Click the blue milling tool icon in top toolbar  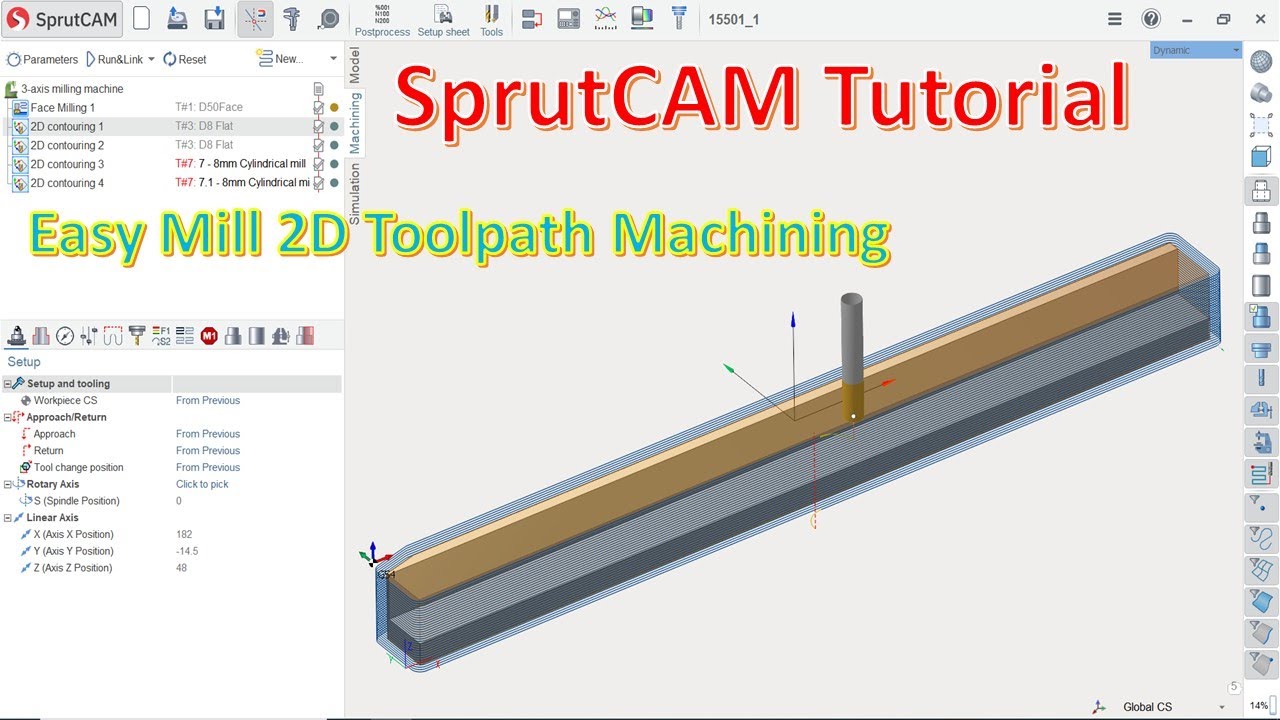click(679, 18)
